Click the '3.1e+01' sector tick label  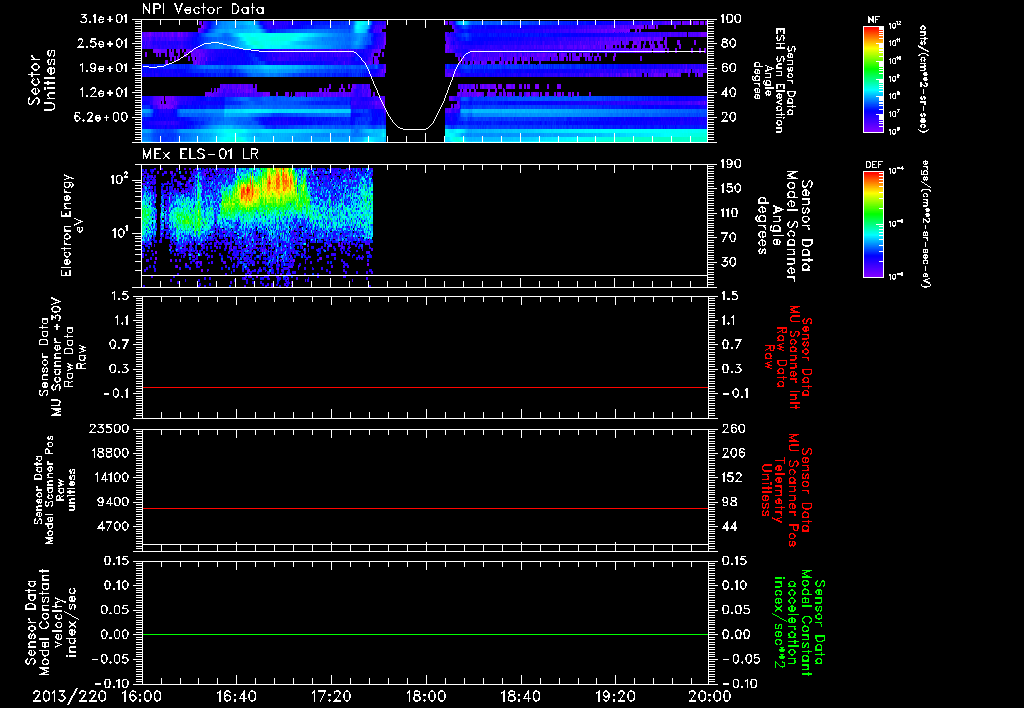[104, 19]
